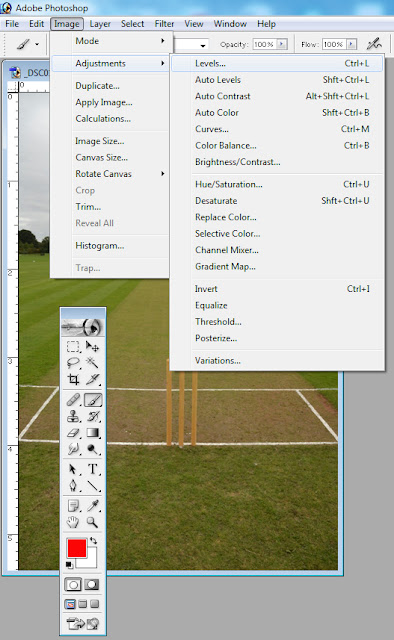Select the Eyedropper tool

92,506
